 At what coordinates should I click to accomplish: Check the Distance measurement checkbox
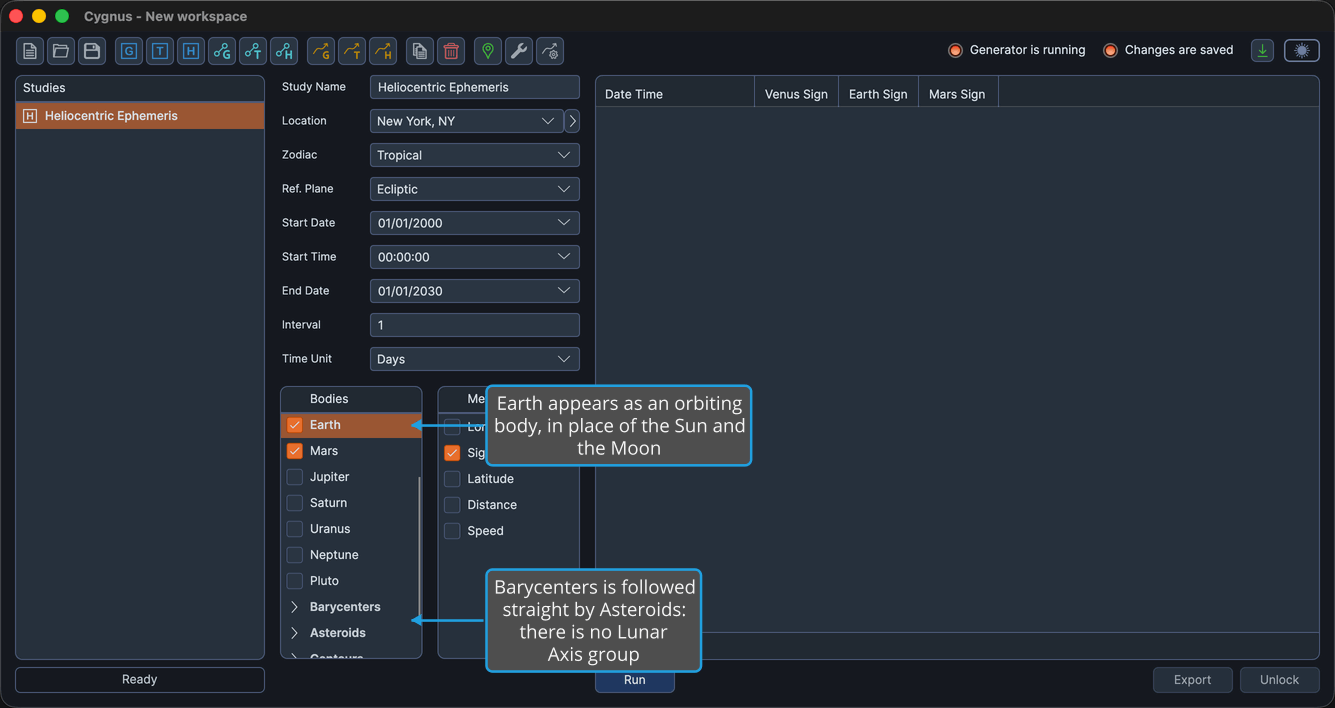pos(452,505)
